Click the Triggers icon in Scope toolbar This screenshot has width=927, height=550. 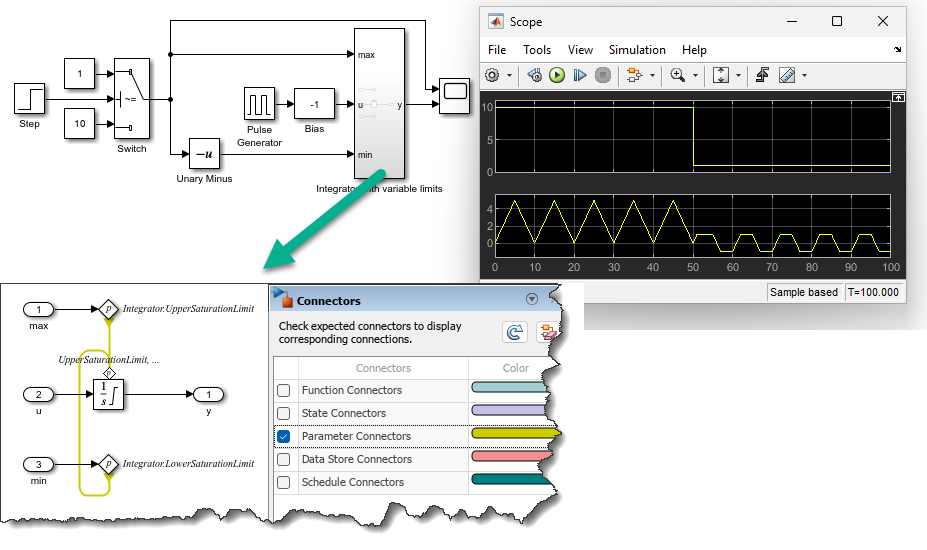pos(762,75)
